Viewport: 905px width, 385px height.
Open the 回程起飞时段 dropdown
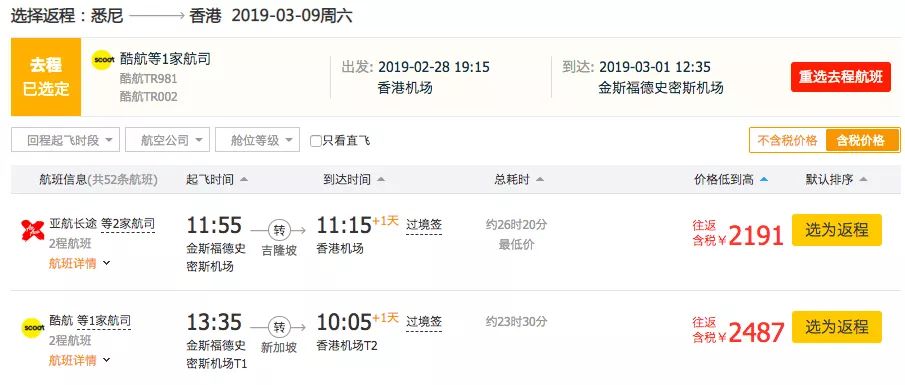[65, 140]
